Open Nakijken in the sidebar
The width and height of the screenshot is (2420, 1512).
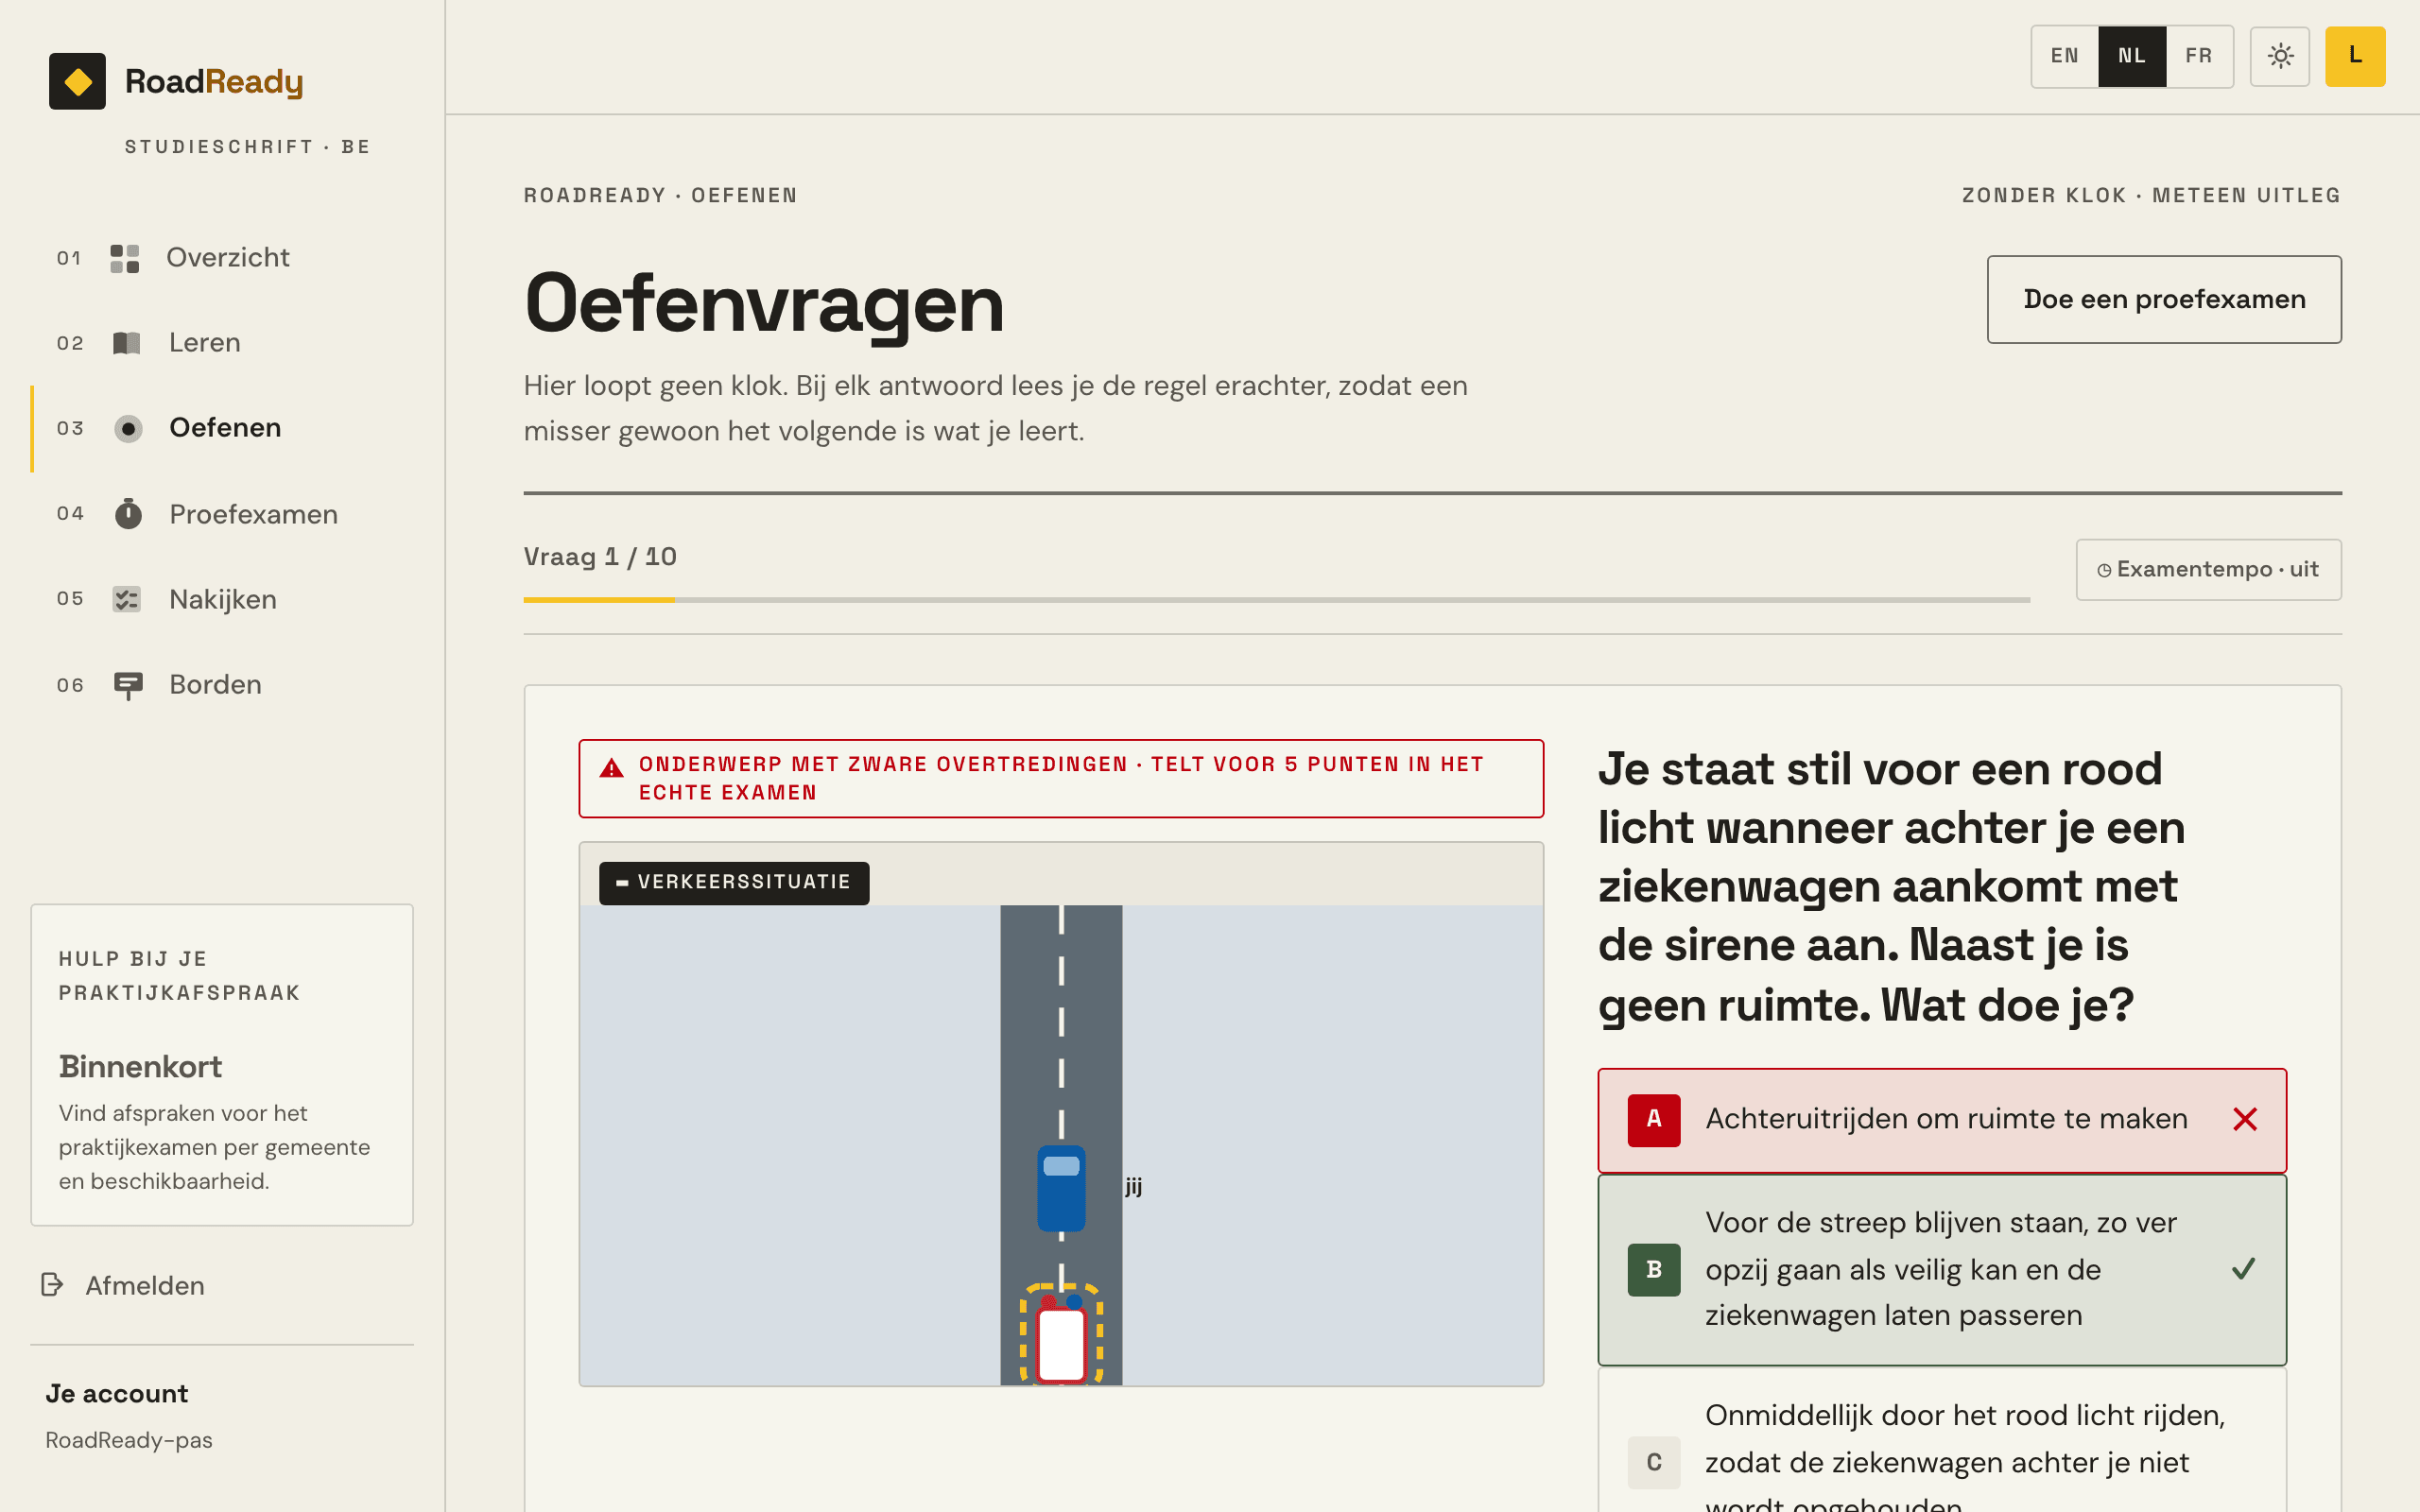pos(222,599)
